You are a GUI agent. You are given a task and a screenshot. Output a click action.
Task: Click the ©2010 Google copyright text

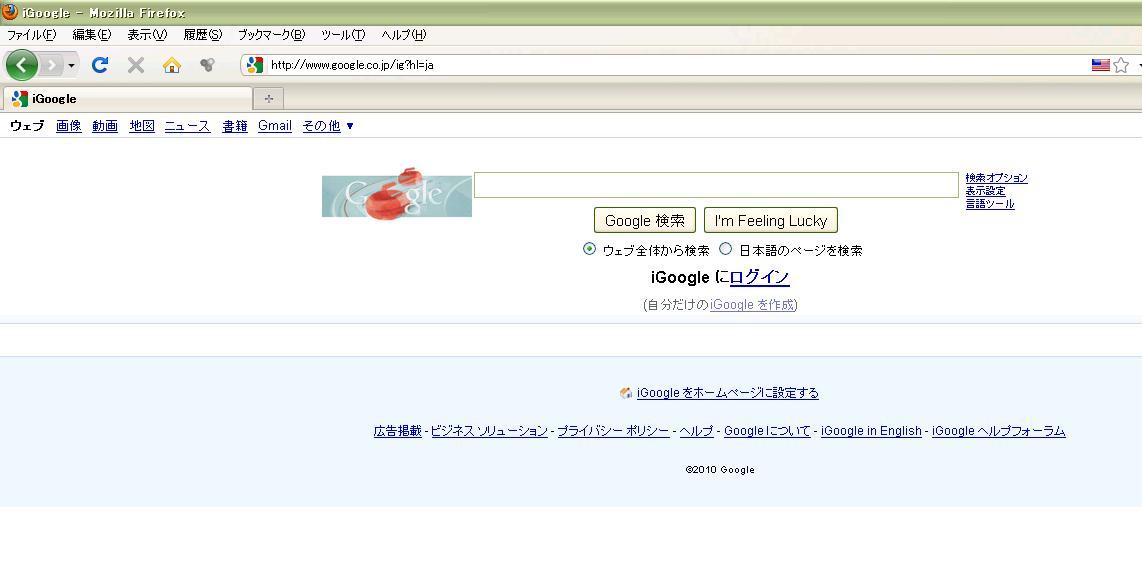click(x=720, y=470)
